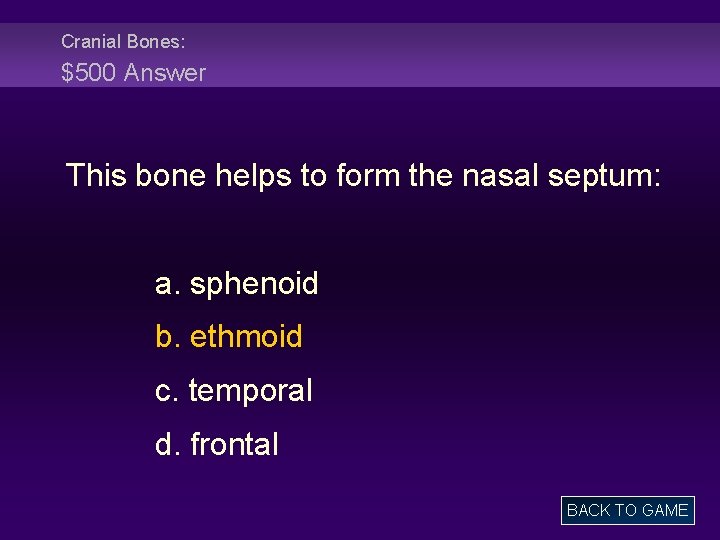Click the $500 amount in the header
The width and height of the screenshot is (720, 540).
[88, 73]
